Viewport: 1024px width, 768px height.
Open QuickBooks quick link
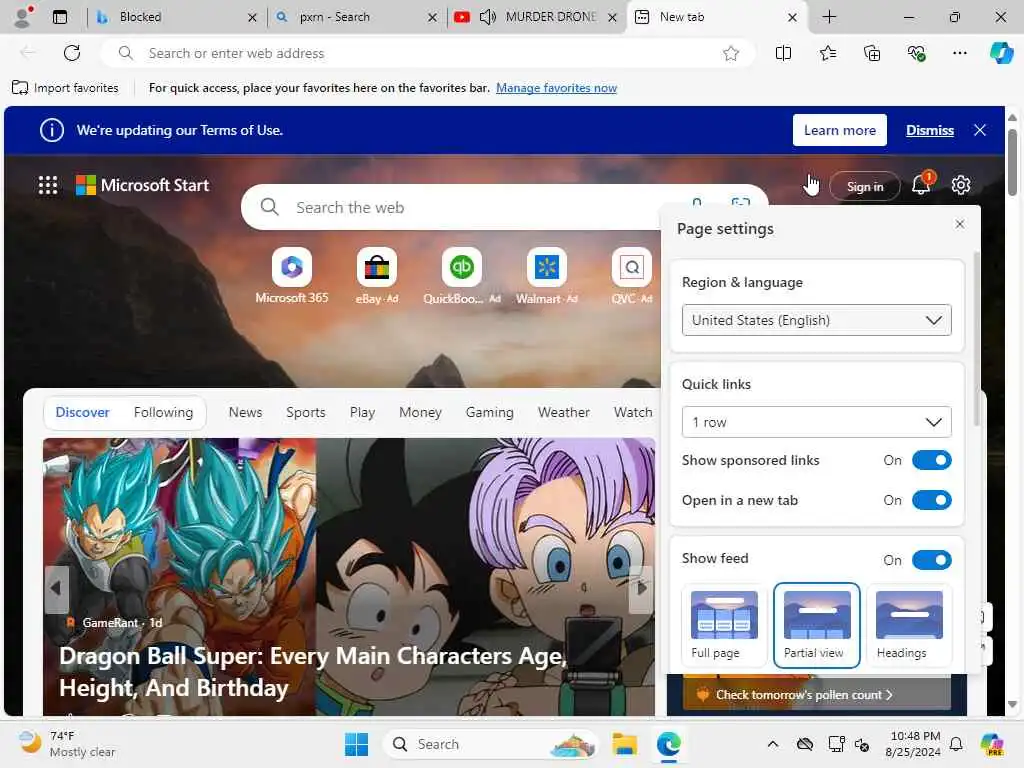462,276
